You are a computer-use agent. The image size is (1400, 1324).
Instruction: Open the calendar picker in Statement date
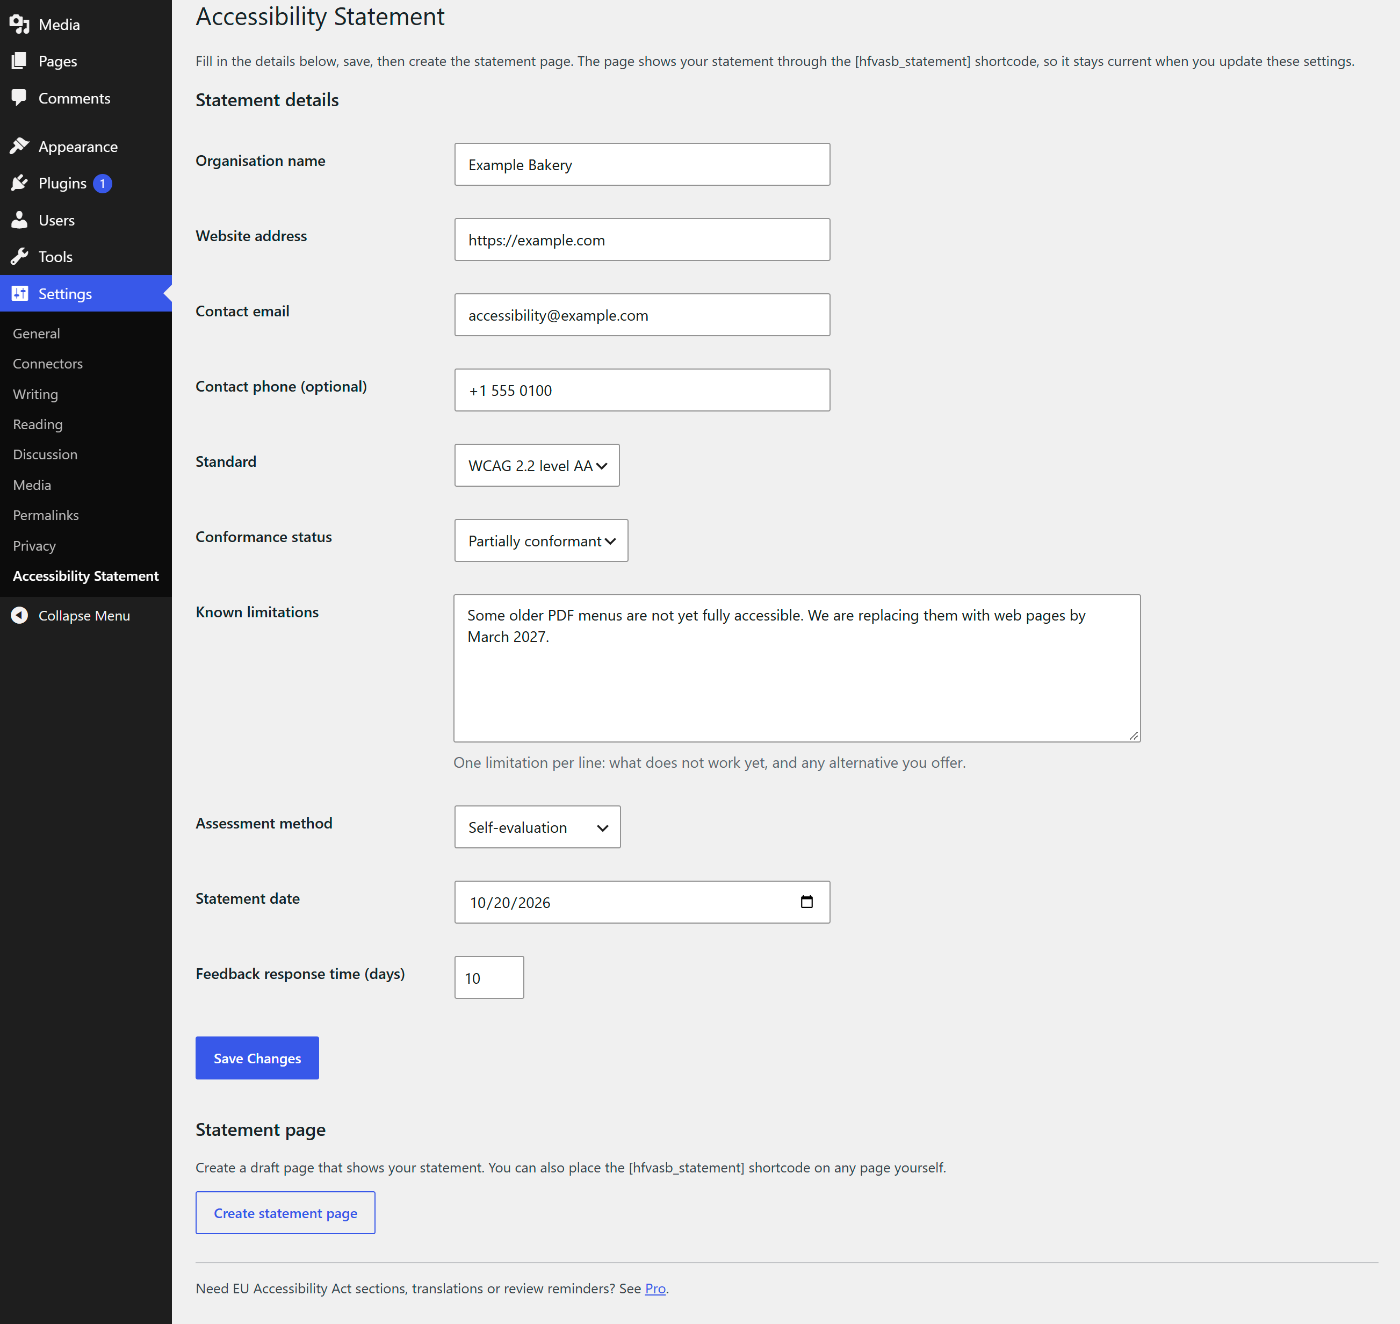pyautogui.click(x=807, y=902)
